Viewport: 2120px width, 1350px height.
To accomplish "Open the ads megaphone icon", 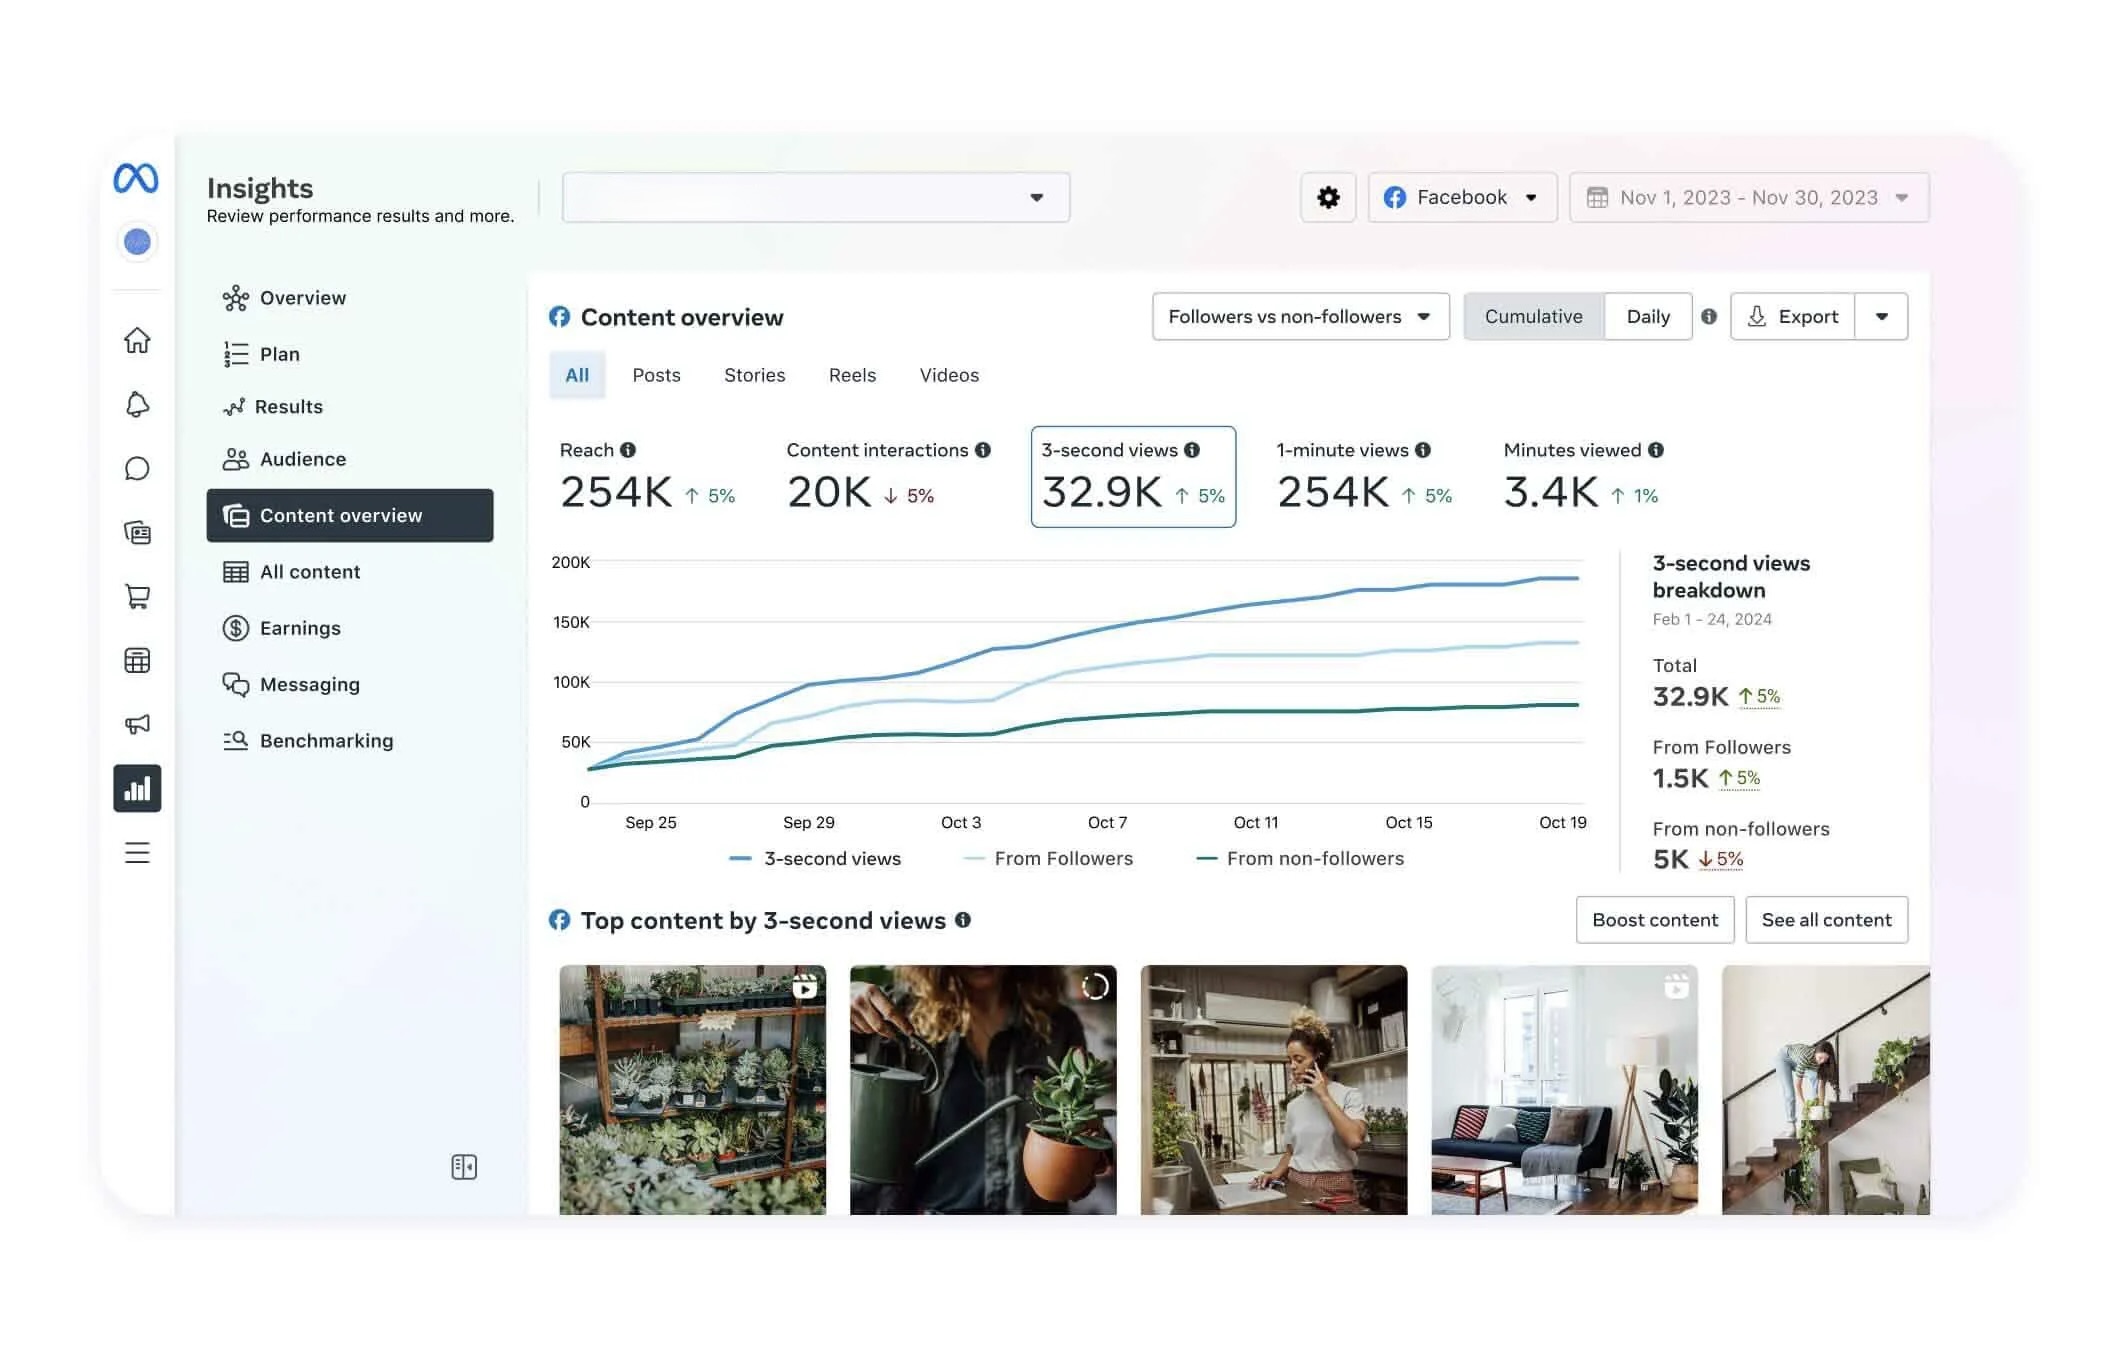I will [137, 724].
